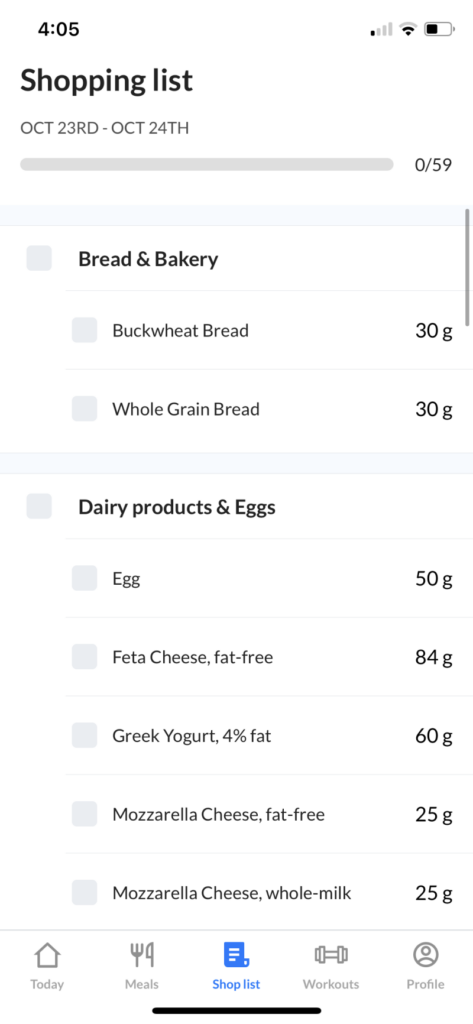Click the shopping progress bar
Image resolution: width=473 pixels, height=1024 pixels.
point(206,164)
